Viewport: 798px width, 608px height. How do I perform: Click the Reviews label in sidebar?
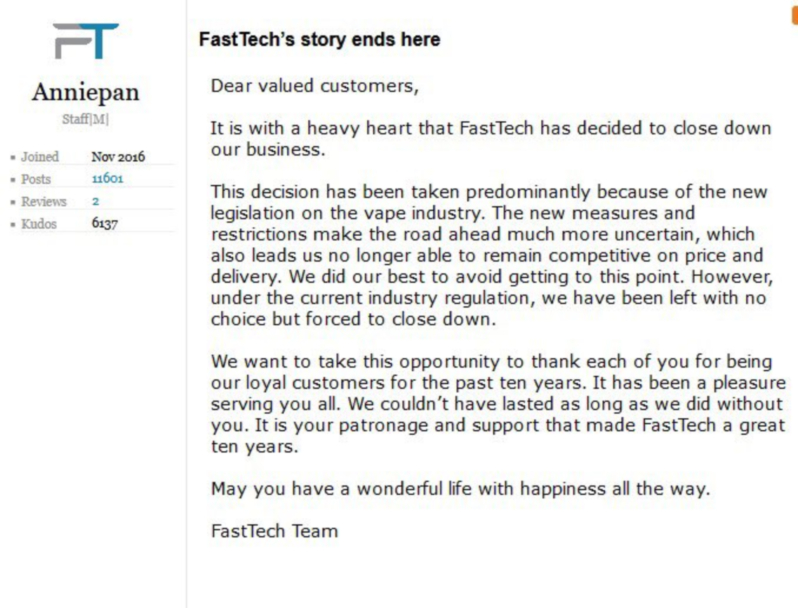(44, 201)
